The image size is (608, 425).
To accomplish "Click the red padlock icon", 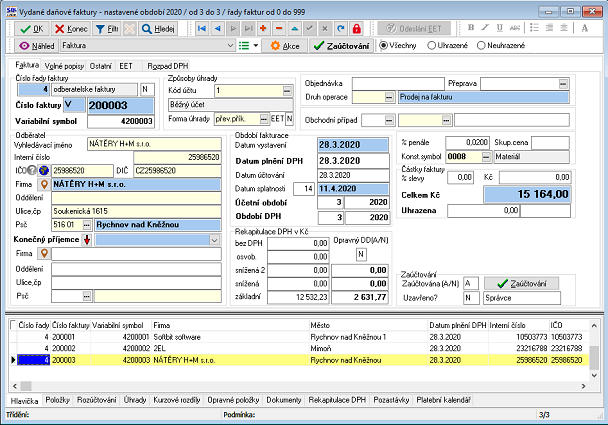I will (x=356, y=28).
